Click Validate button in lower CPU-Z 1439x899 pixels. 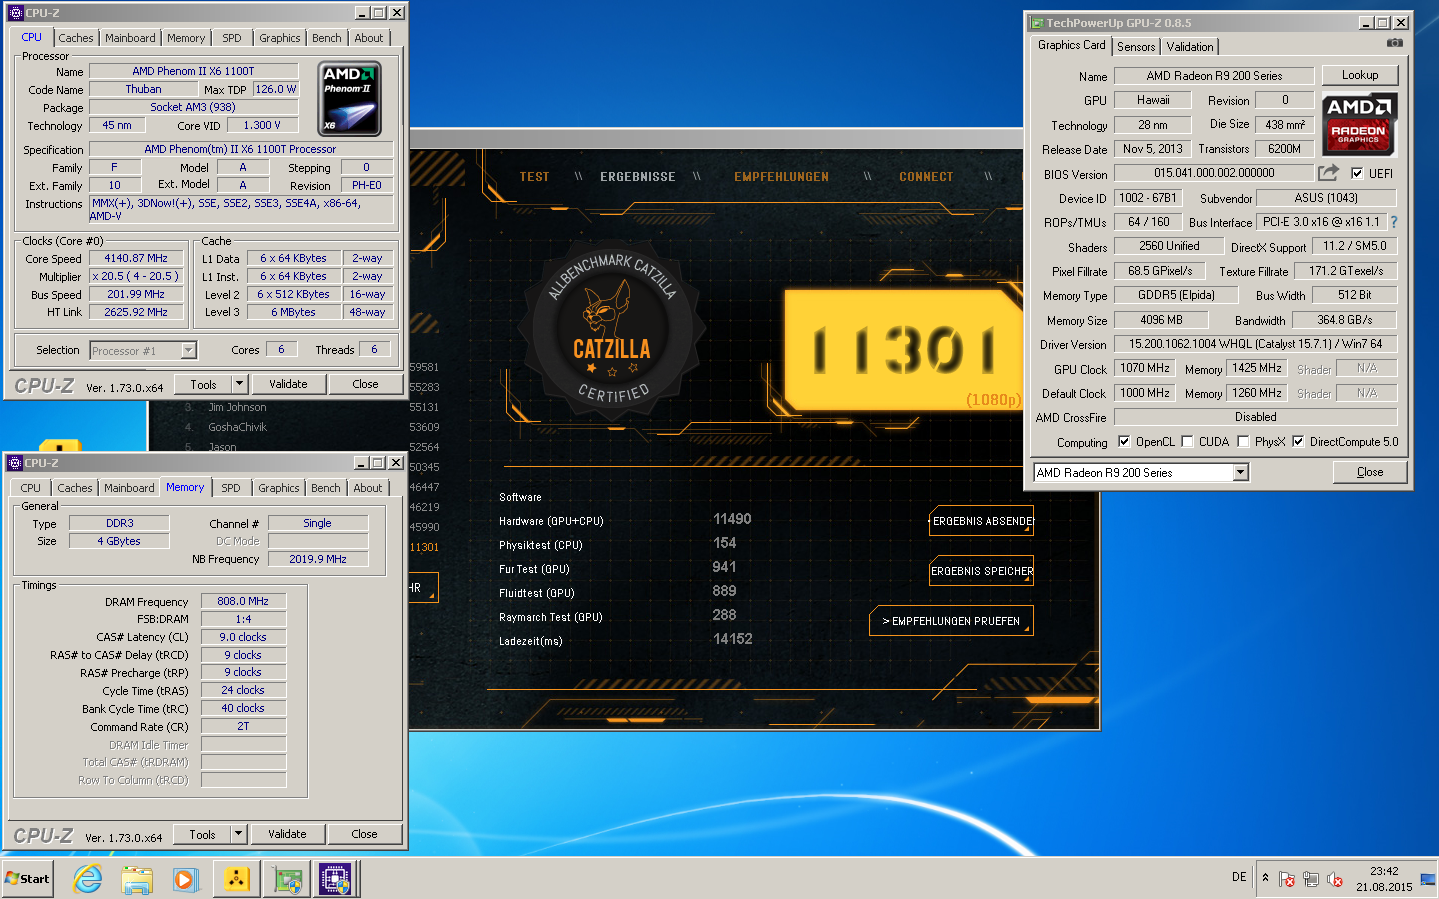[x=287, y=834]
